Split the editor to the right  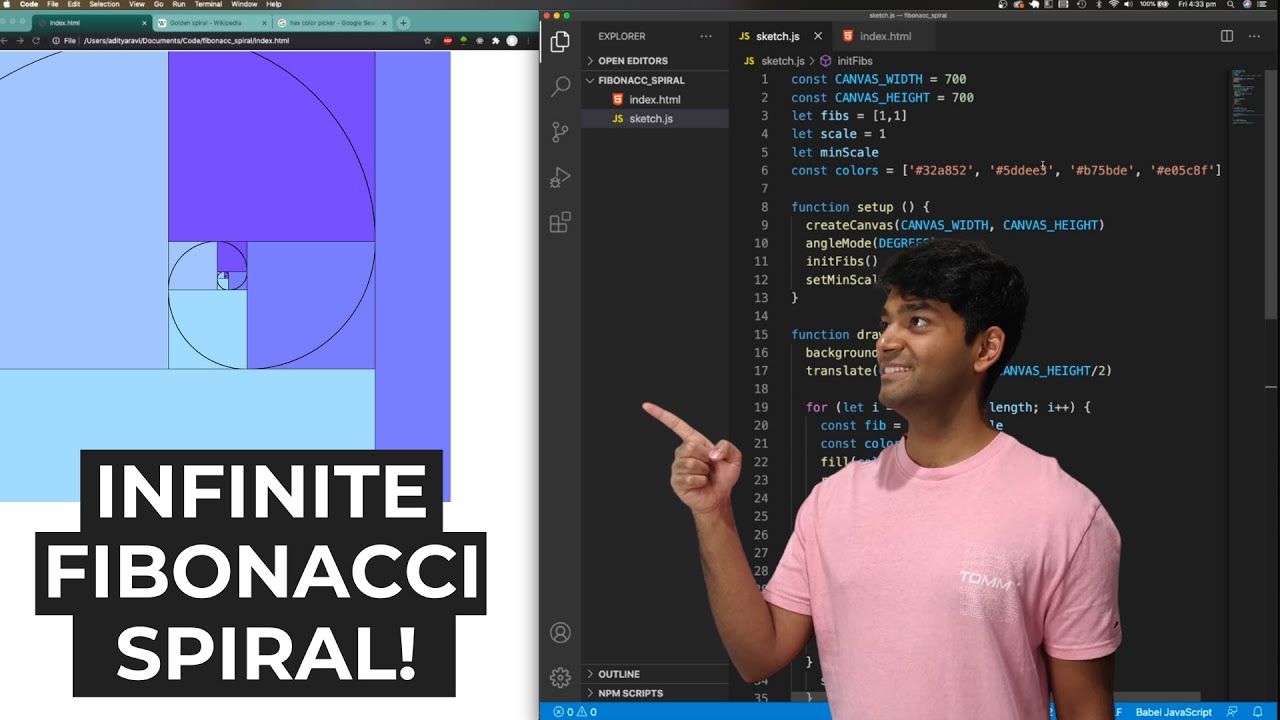[1227, 36]
